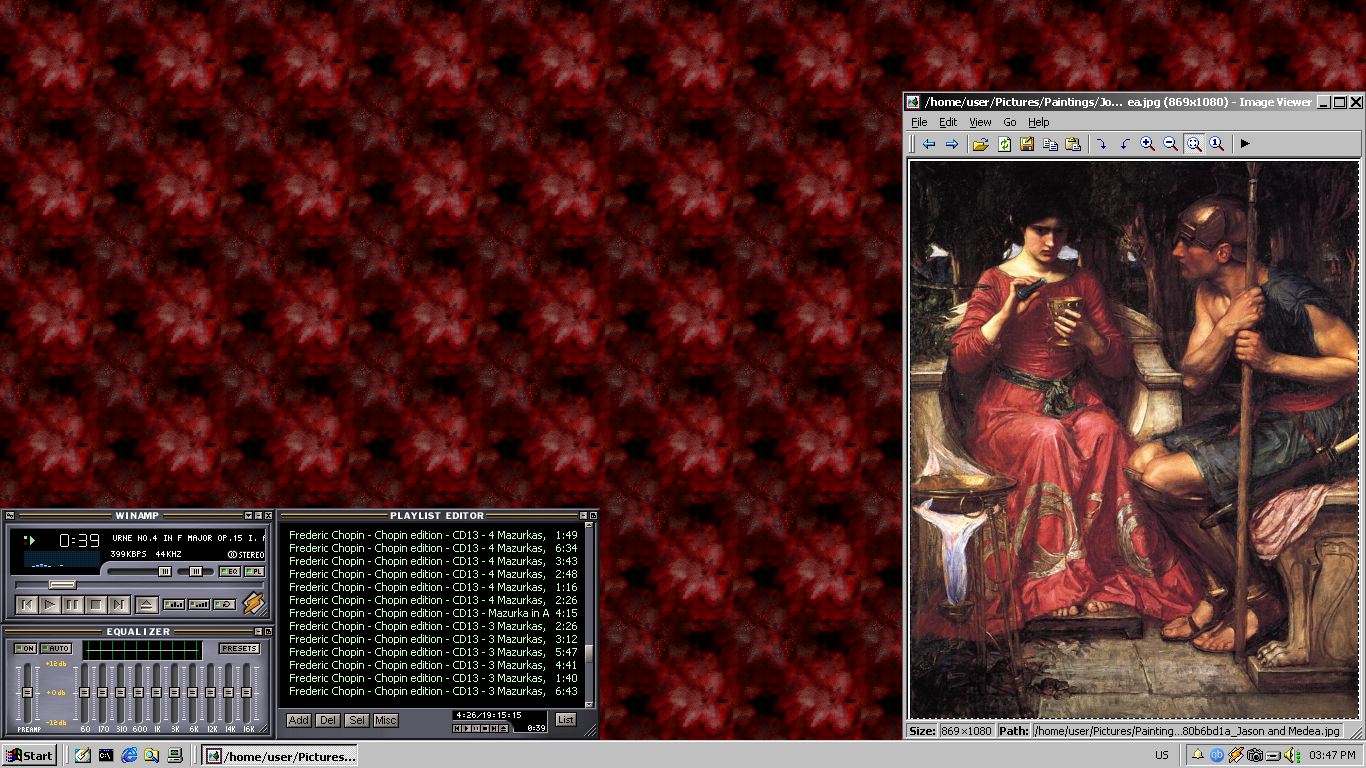The height and width of the screenshot is (768, 1366).
Task: Open the Start menu
Action: (29, 756)
